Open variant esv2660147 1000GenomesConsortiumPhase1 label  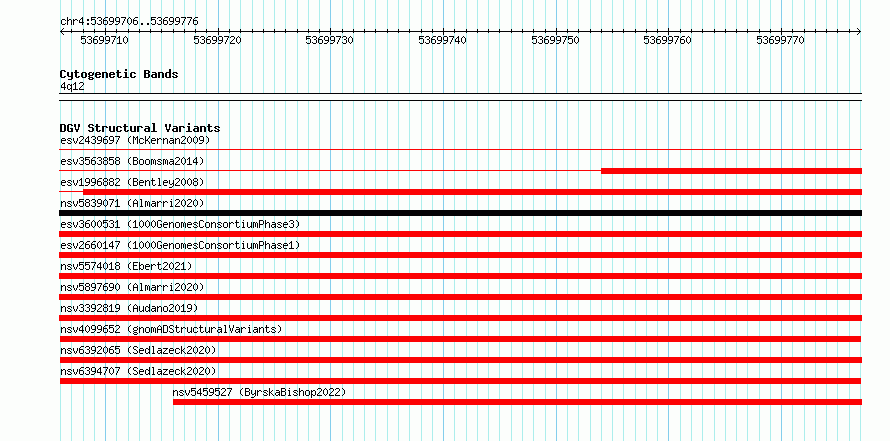pos(180,245)
